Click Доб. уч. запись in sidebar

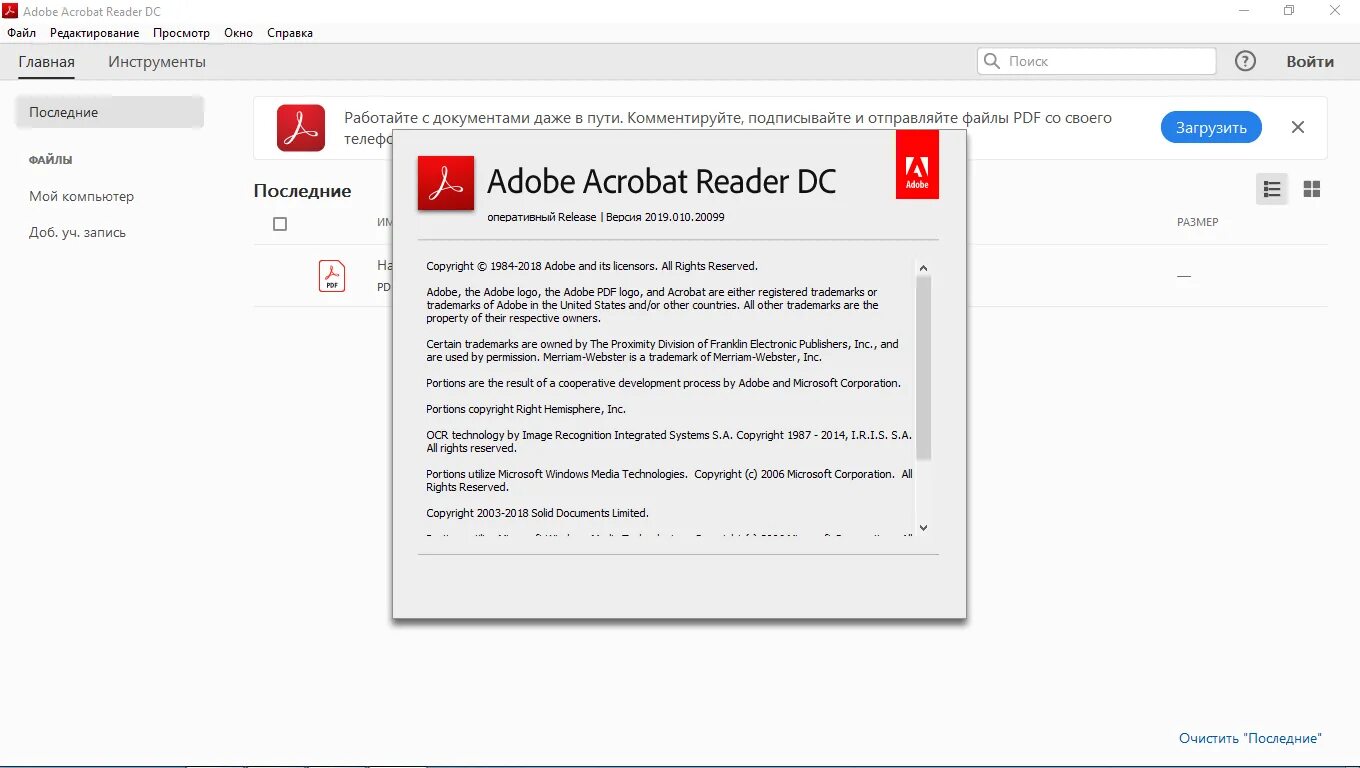(77, 232)
